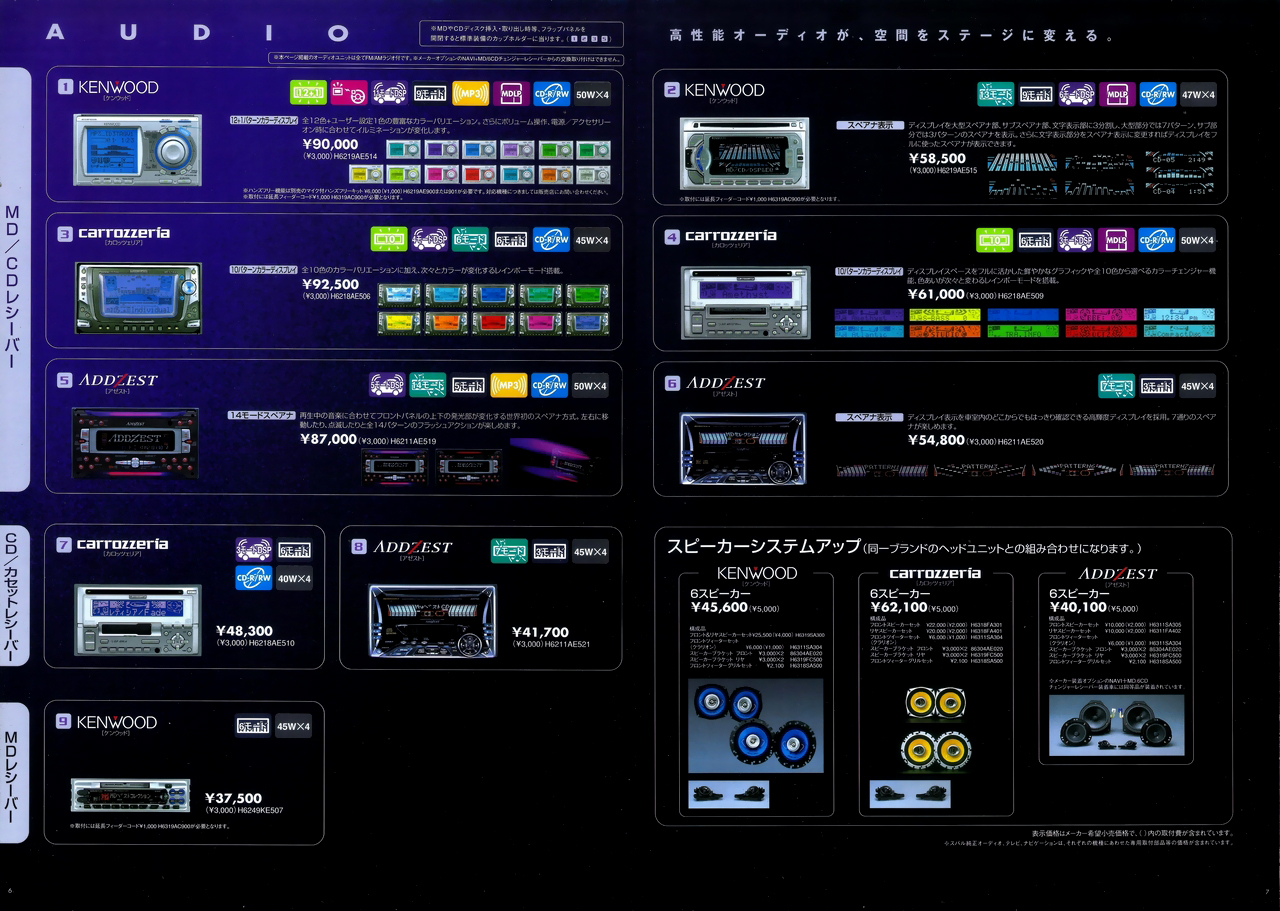
Task: Click the black Addzest speaker set photo
Action: 1116,726
